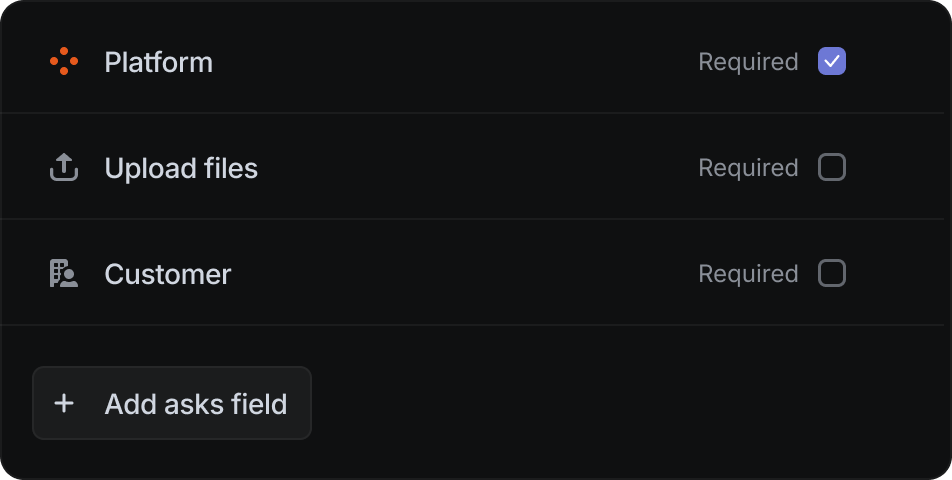
Task: Mark Upload files as required
Action: point(832,167)
